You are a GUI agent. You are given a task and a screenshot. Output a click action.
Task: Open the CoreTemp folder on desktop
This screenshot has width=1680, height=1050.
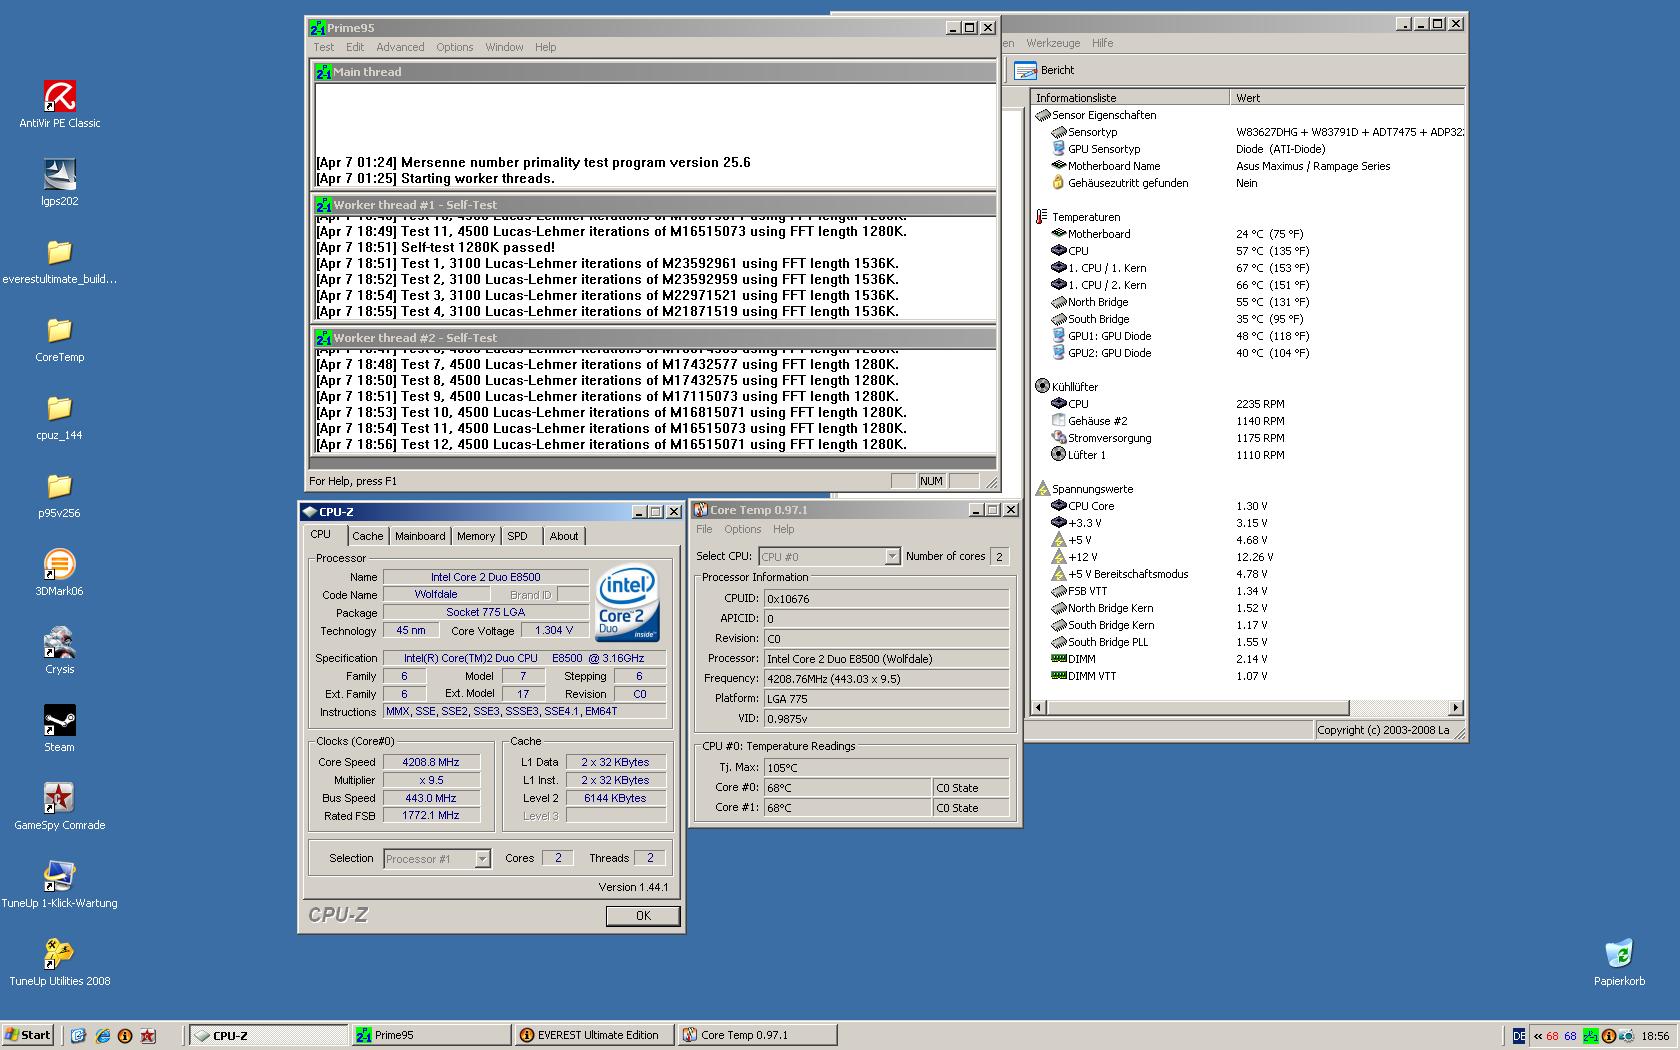[x=59, y=331]
